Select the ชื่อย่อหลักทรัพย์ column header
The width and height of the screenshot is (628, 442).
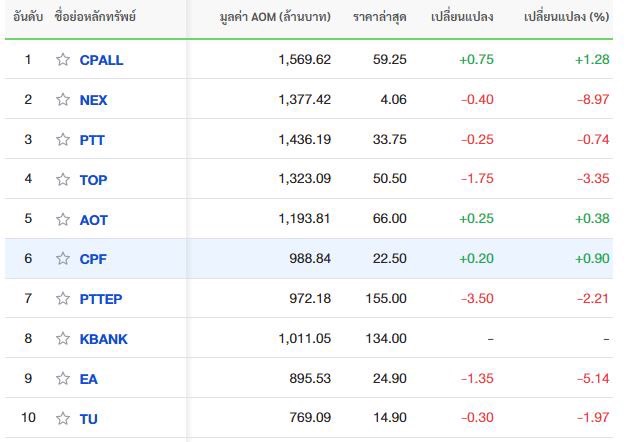click(x=95, y=17)
